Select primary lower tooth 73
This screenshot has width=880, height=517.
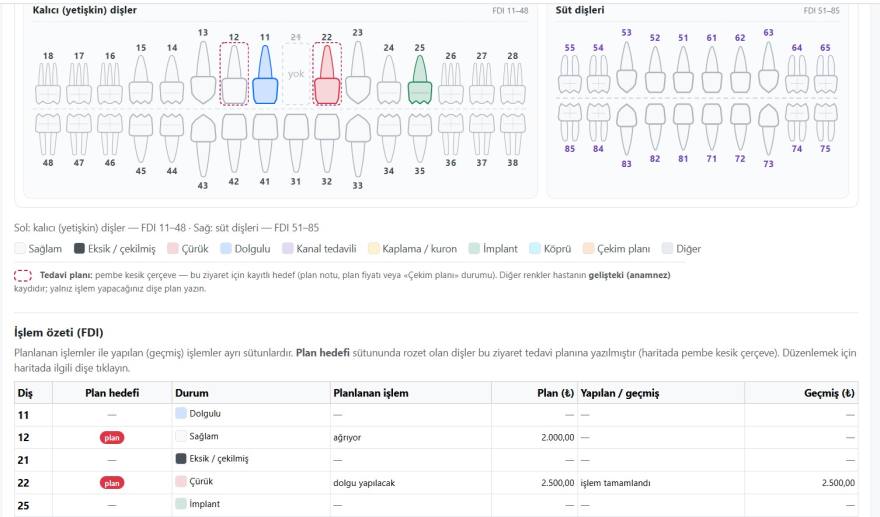pos(768,130)
